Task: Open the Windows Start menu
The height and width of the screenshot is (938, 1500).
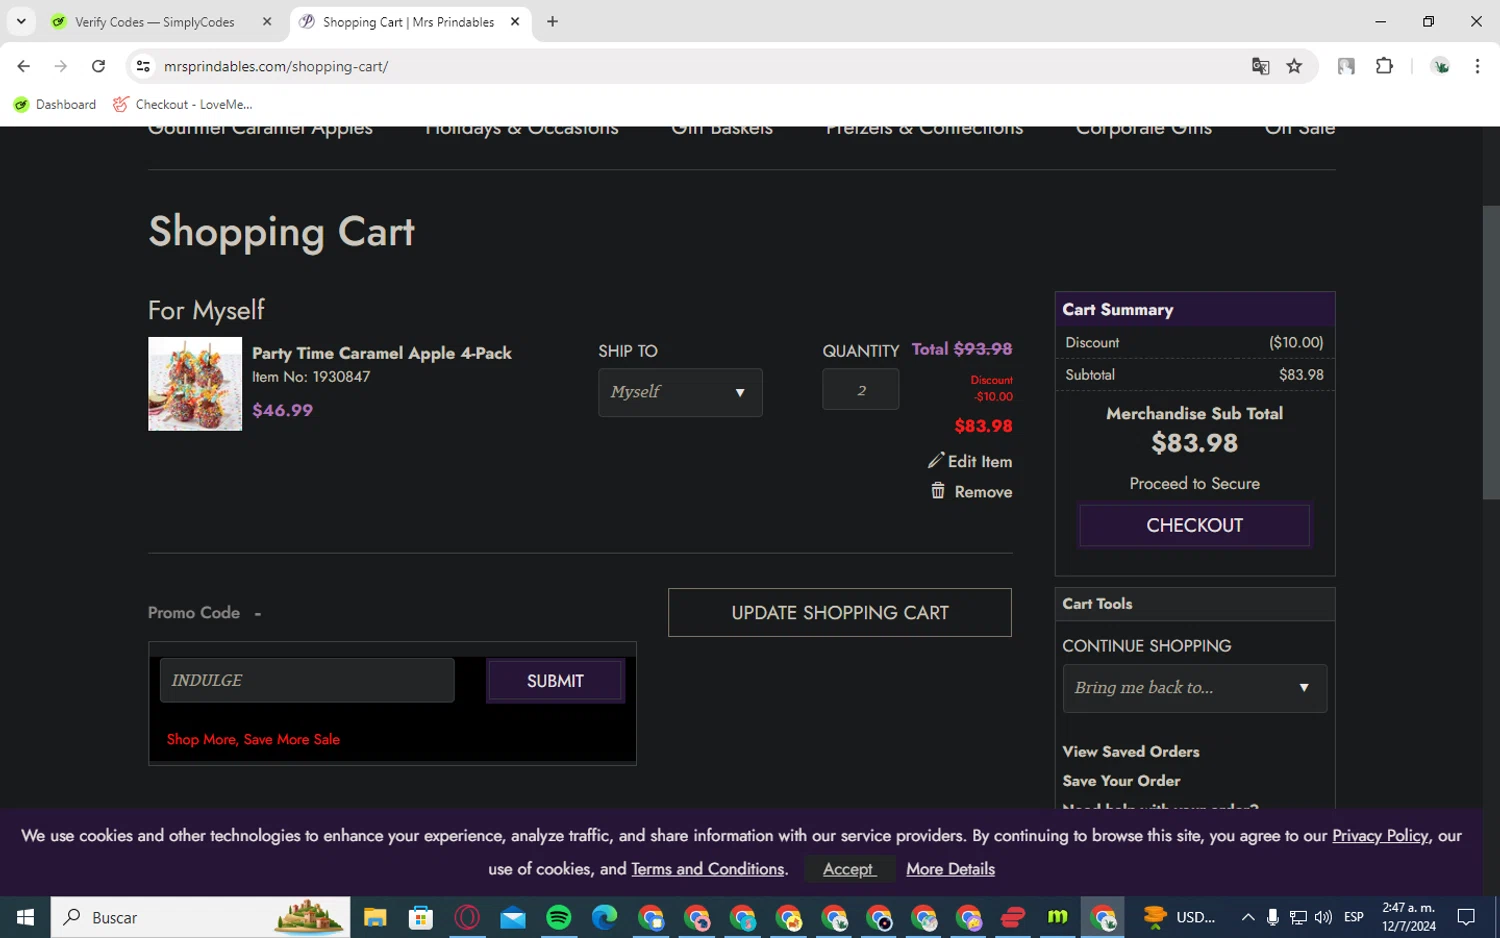Action: click(x=25, y=917)
